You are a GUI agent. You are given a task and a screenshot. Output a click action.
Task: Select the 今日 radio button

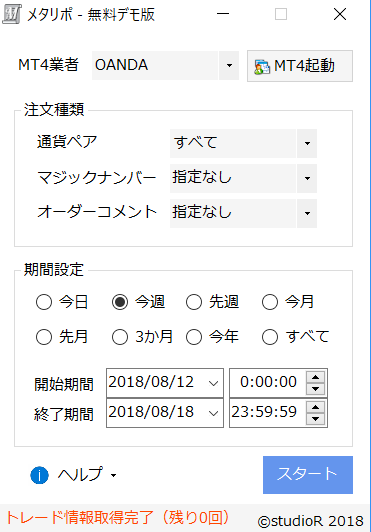44,302
